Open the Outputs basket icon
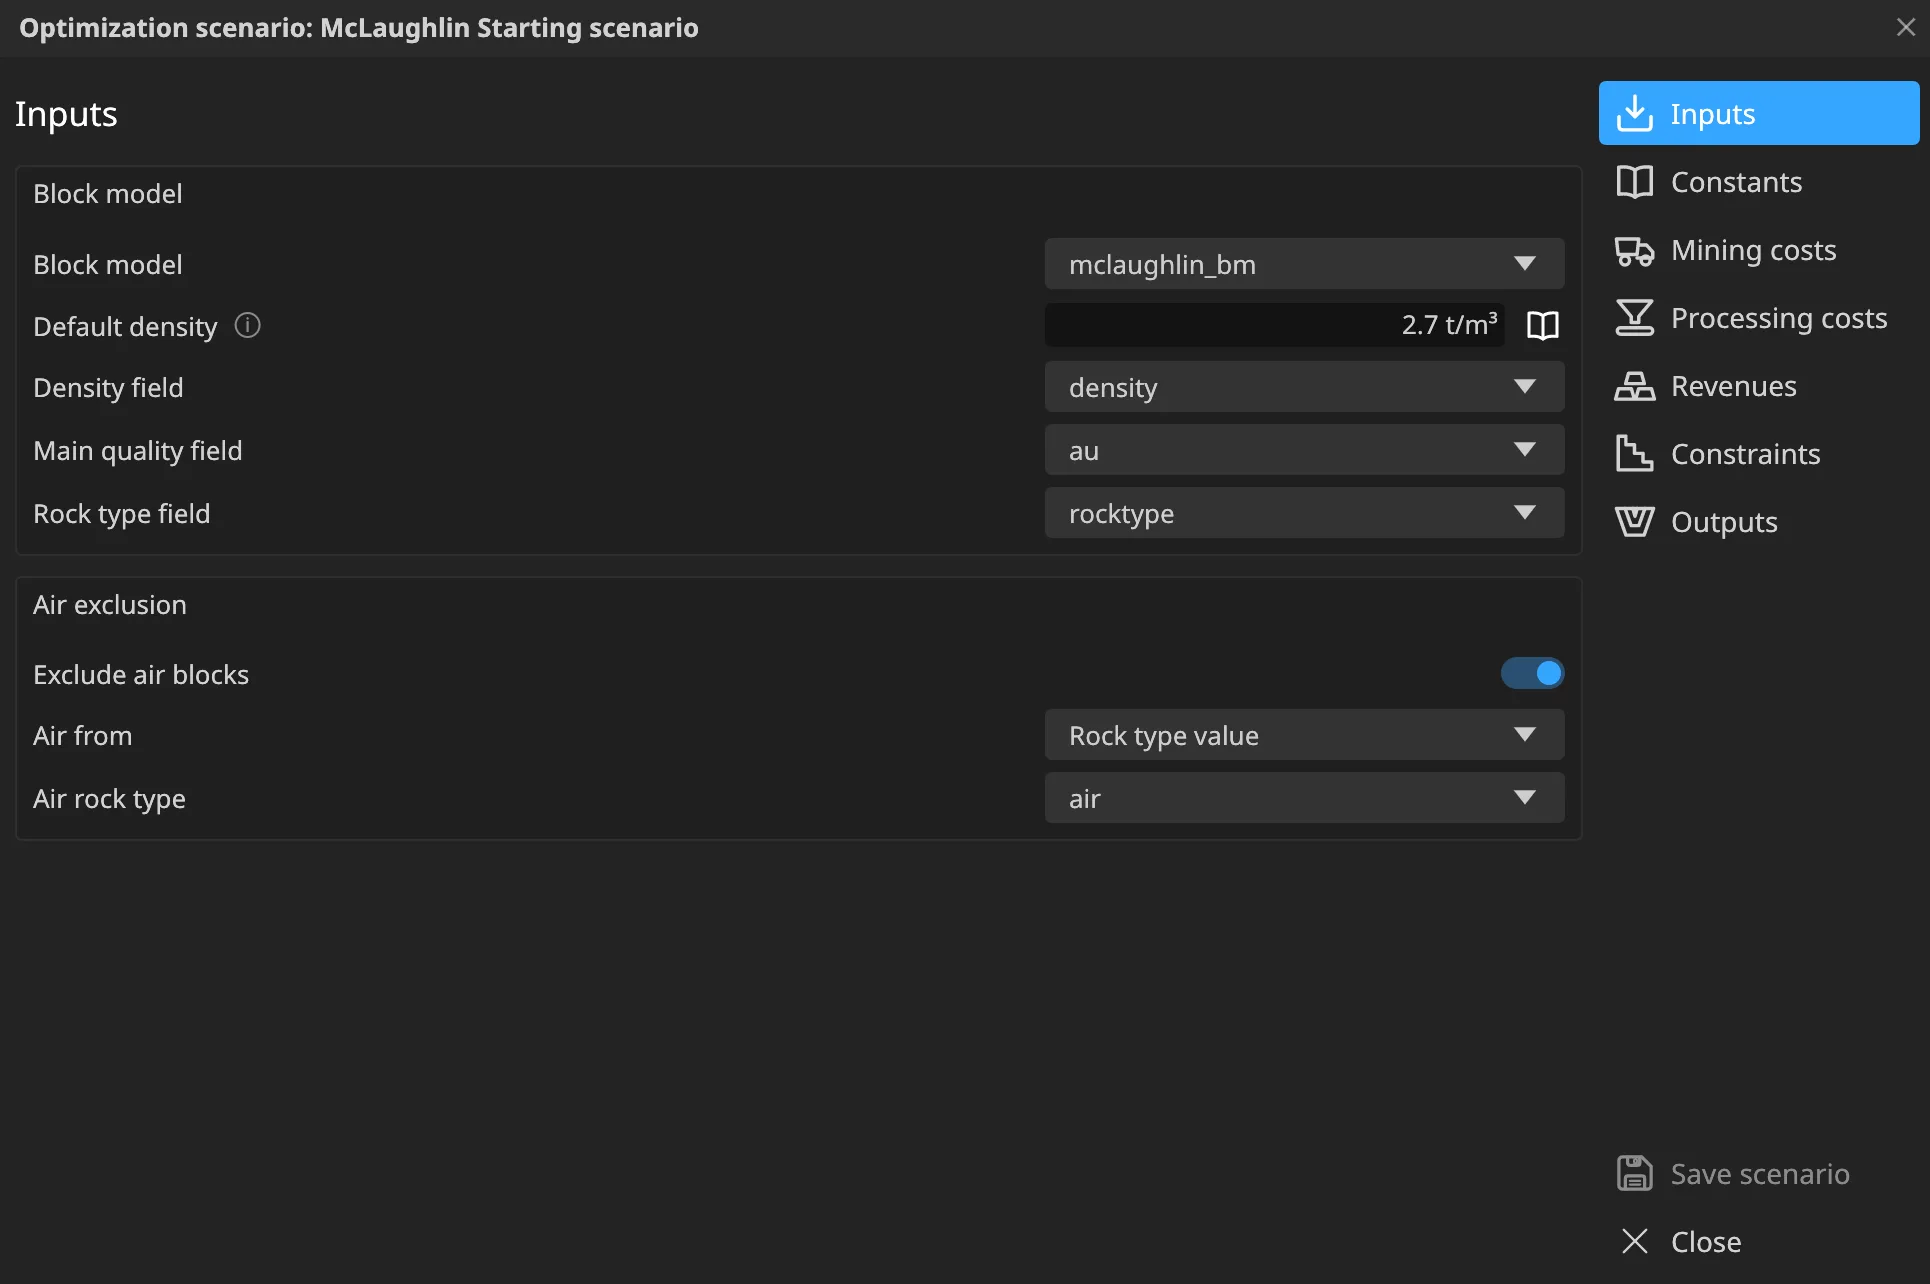The width and height of the screenshot is (1930, 1284). (1634, 521)
